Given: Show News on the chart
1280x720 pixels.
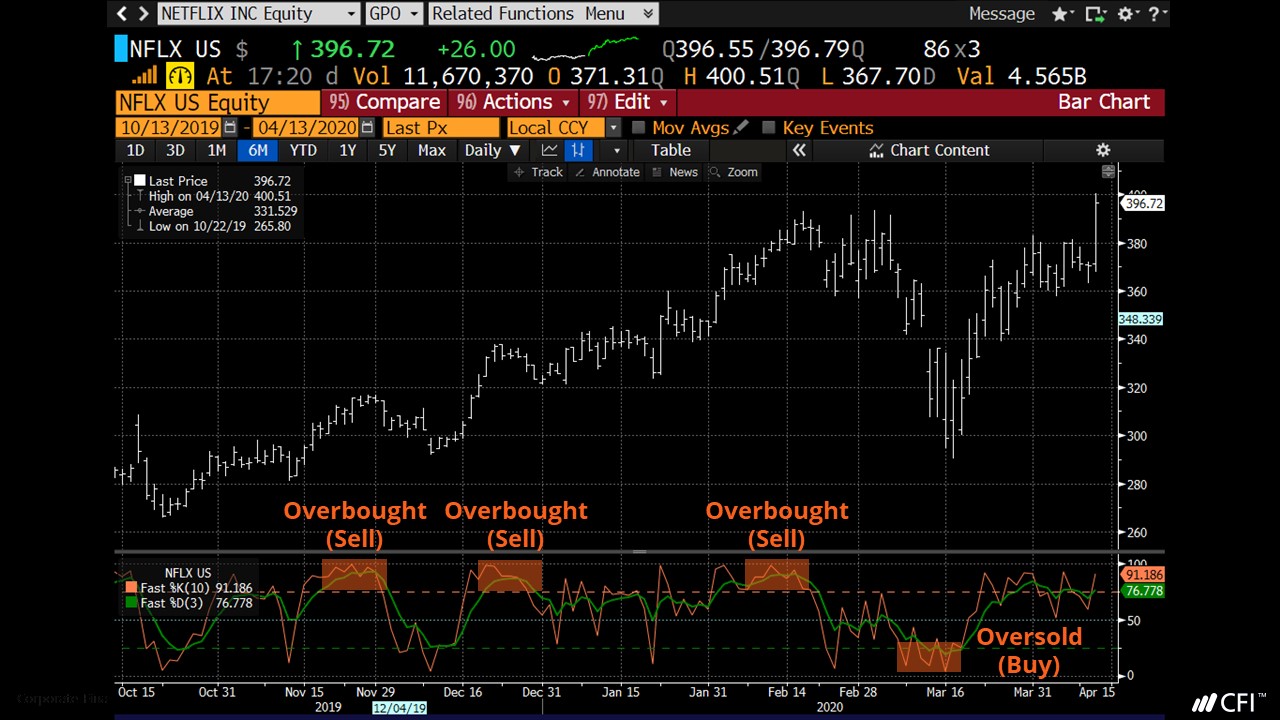Looking at the screenshot, I should click(675, 172).
